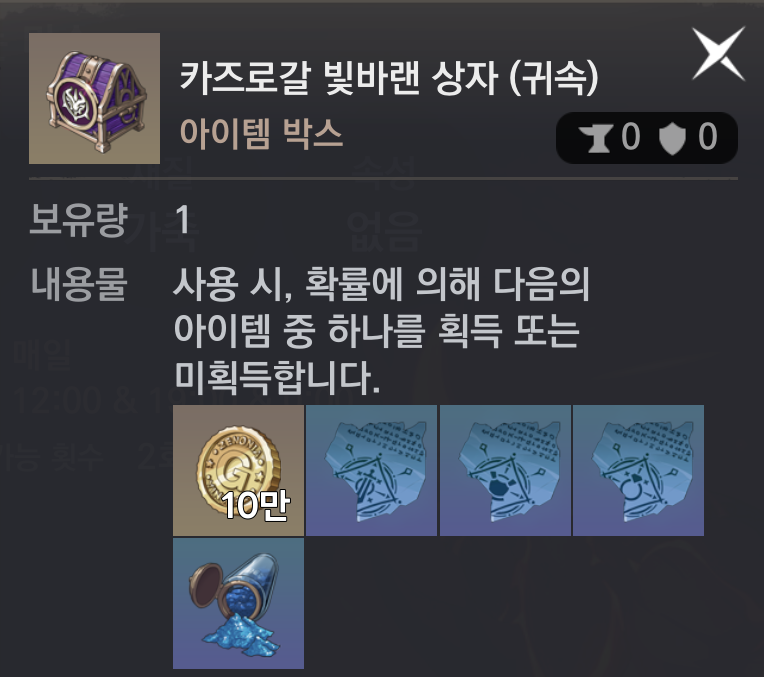The image size is (764, 677).
Task: Click the faded 12:00 schedule text
Action: tap(58, 401)
